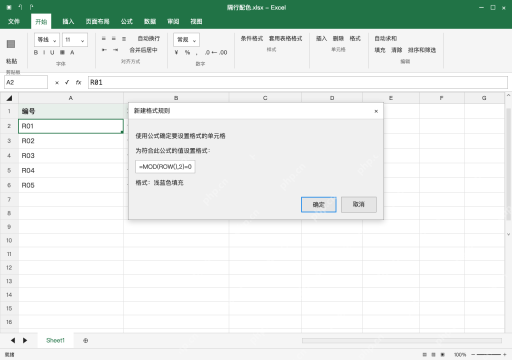Switch to the 插入 Insert tab

tap(68, 21)
